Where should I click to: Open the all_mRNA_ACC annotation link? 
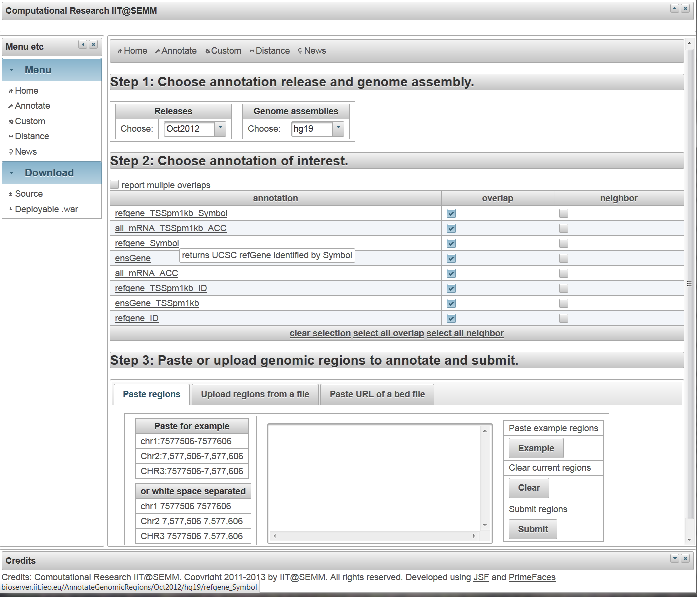tap(146, 273)
